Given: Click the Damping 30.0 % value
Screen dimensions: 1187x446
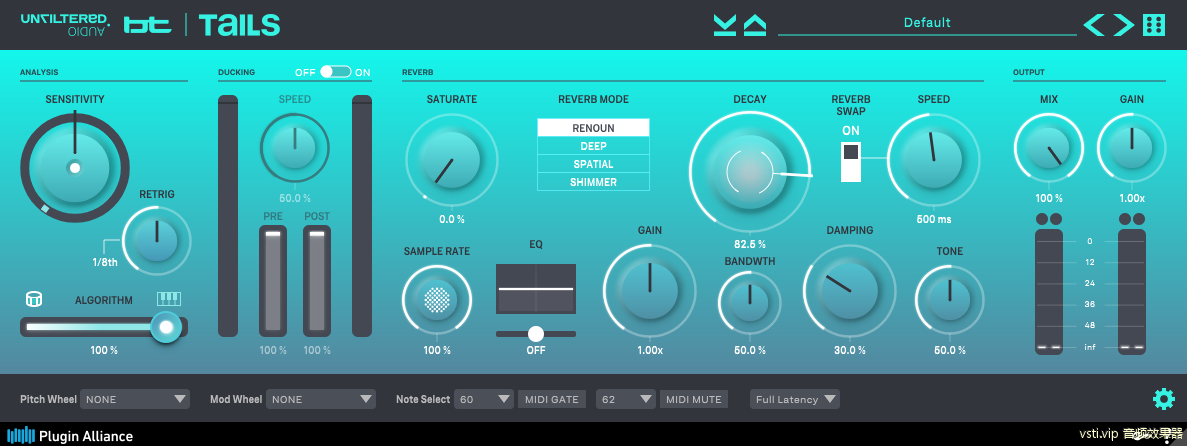Looking at the screenshot, I should [849, 351].
